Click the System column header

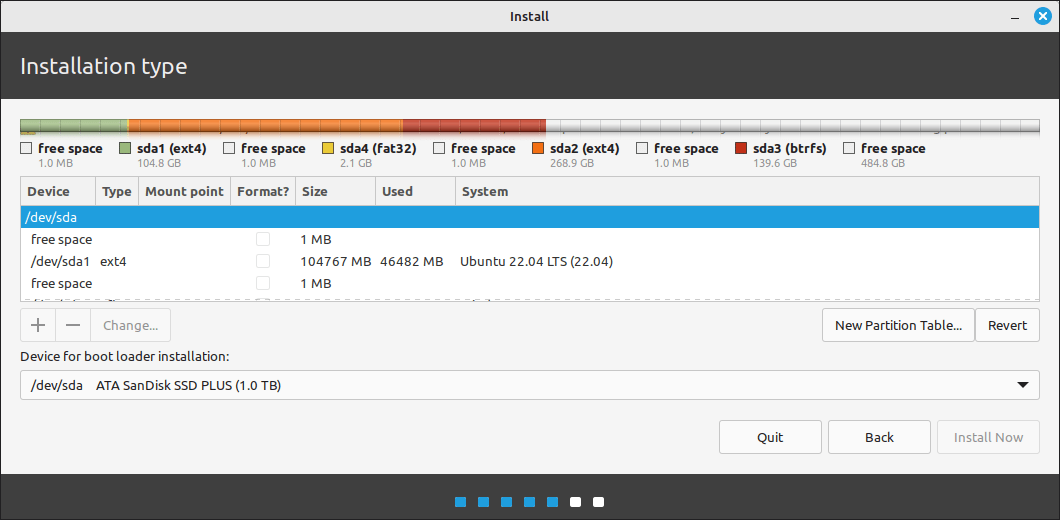pos(747,191)
